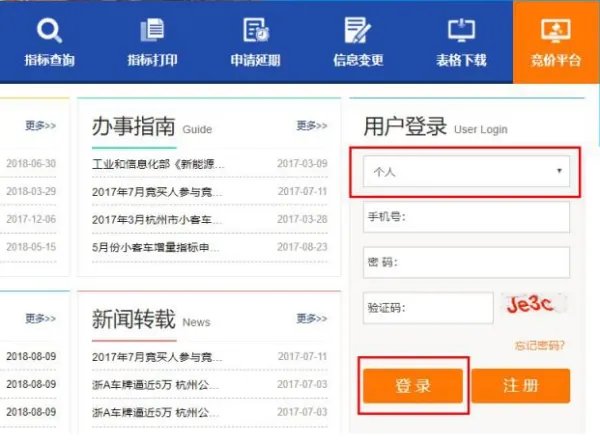The image size is (600, 444).
Task: Click 更多>> above the 2018-06-30 list
Action: click(41, 126)
